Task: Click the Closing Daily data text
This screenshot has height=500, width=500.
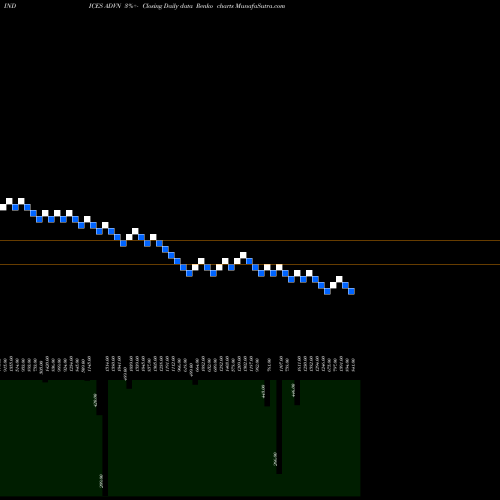Action: (168, 6)
